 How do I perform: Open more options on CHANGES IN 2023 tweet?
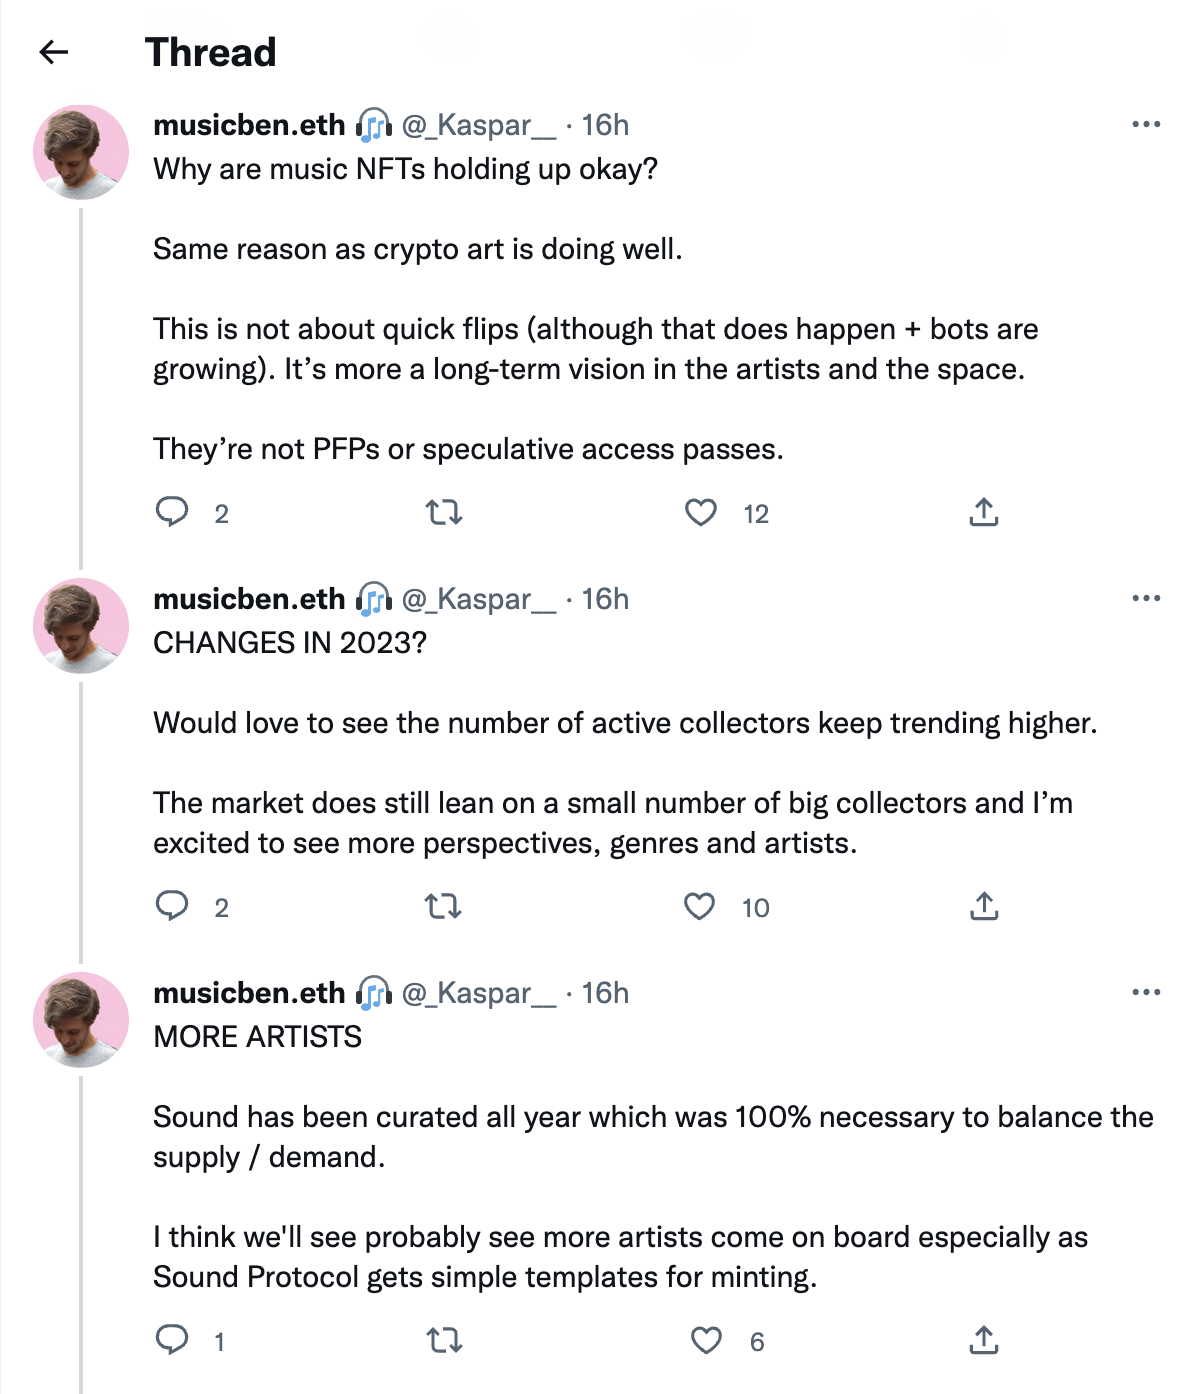click(x=1146, y=599)
